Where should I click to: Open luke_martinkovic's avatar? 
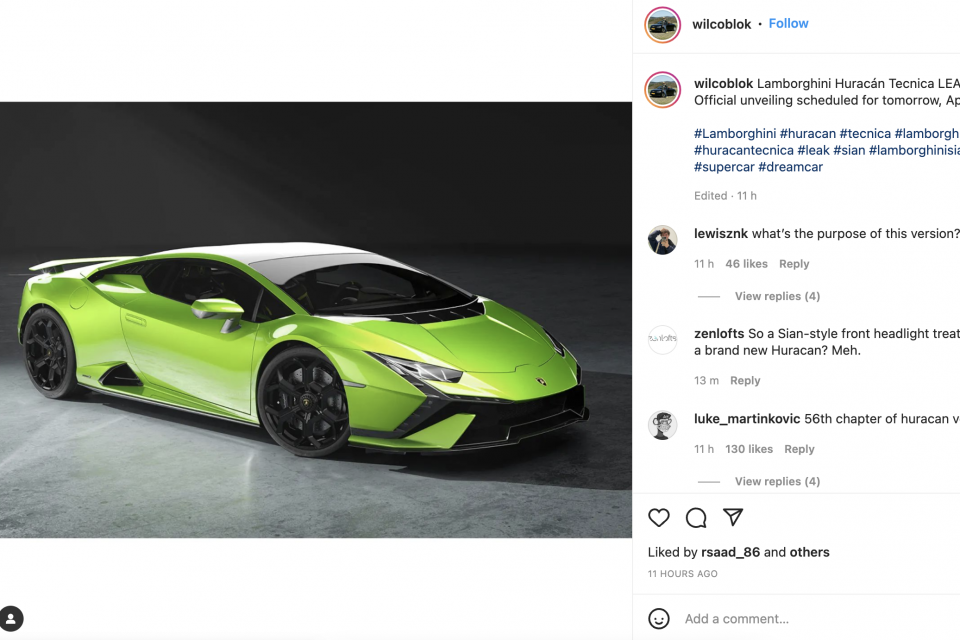coord(662,425)
